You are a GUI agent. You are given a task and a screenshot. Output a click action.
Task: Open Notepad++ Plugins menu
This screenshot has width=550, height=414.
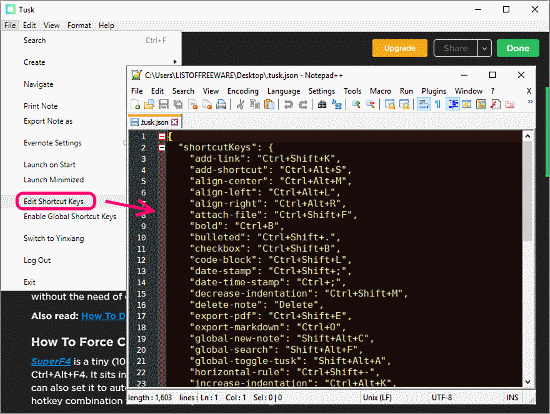(434, 91)
